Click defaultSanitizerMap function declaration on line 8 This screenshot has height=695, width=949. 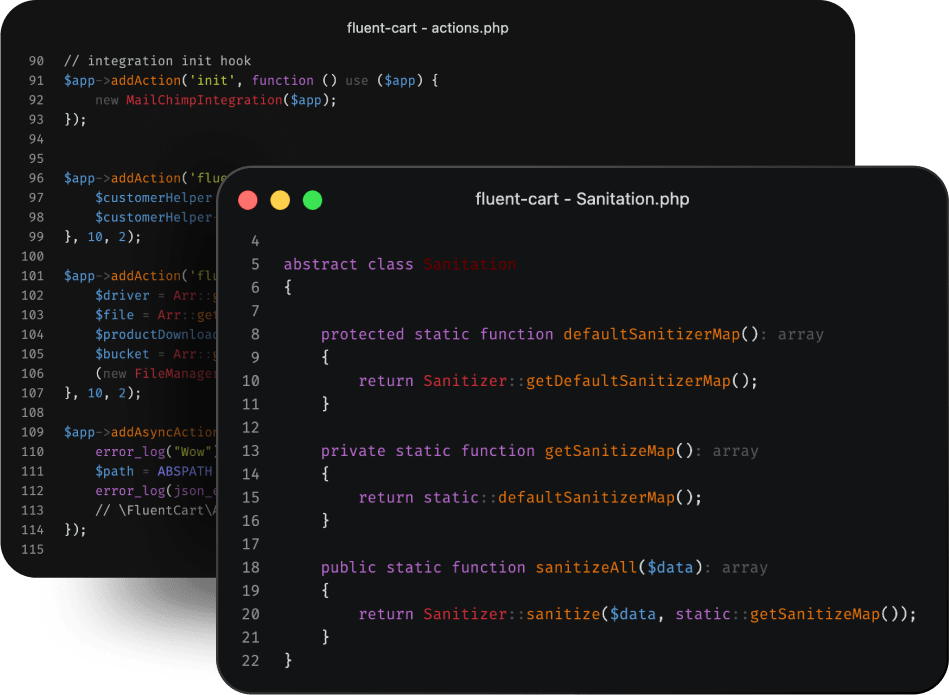651,334
